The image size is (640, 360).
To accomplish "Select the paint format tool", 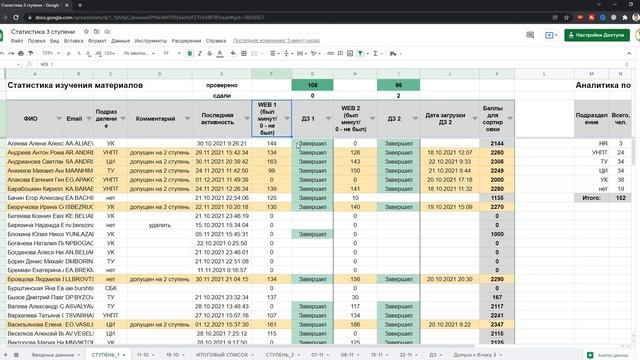I will pyautogui.click(x=31, y=53).
